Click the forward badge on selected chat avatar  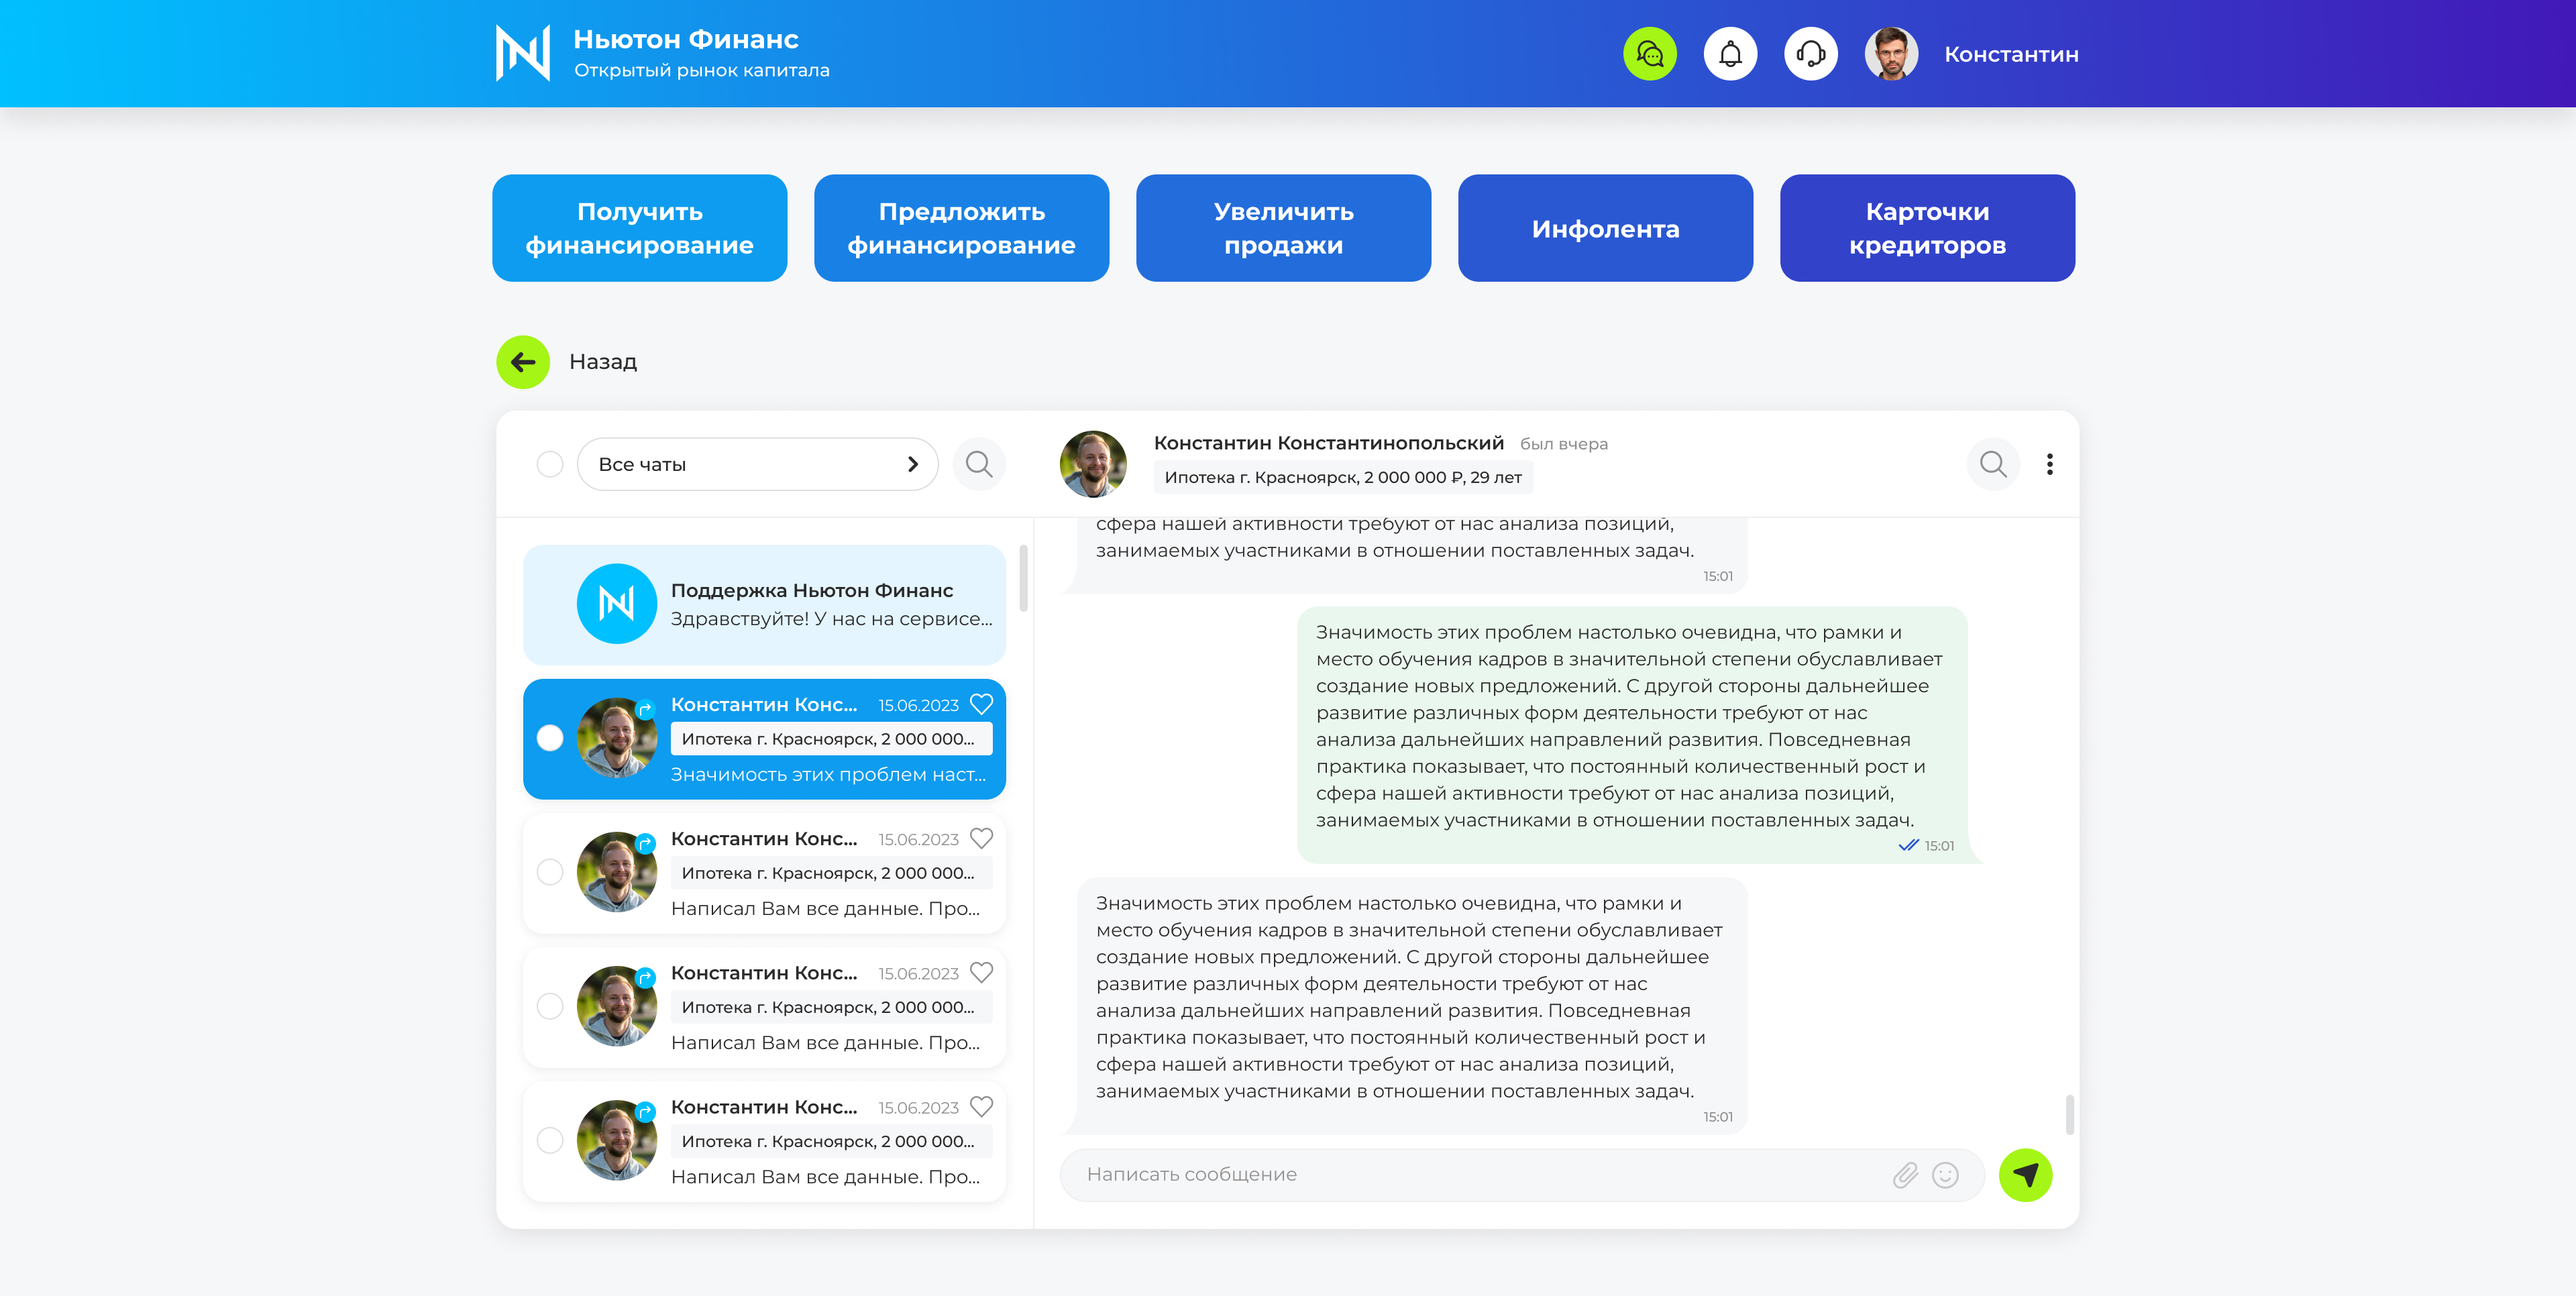tap(646, 709)
